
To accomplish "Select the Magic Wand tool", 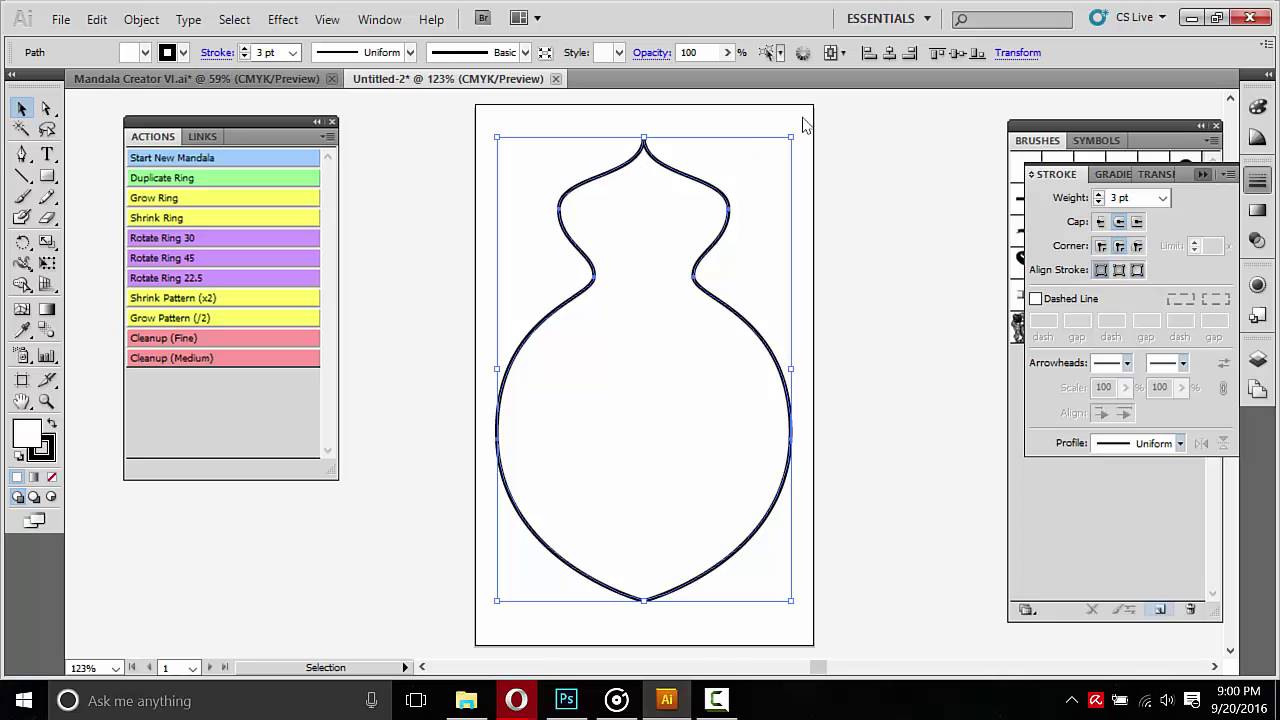I will point(22,130).
